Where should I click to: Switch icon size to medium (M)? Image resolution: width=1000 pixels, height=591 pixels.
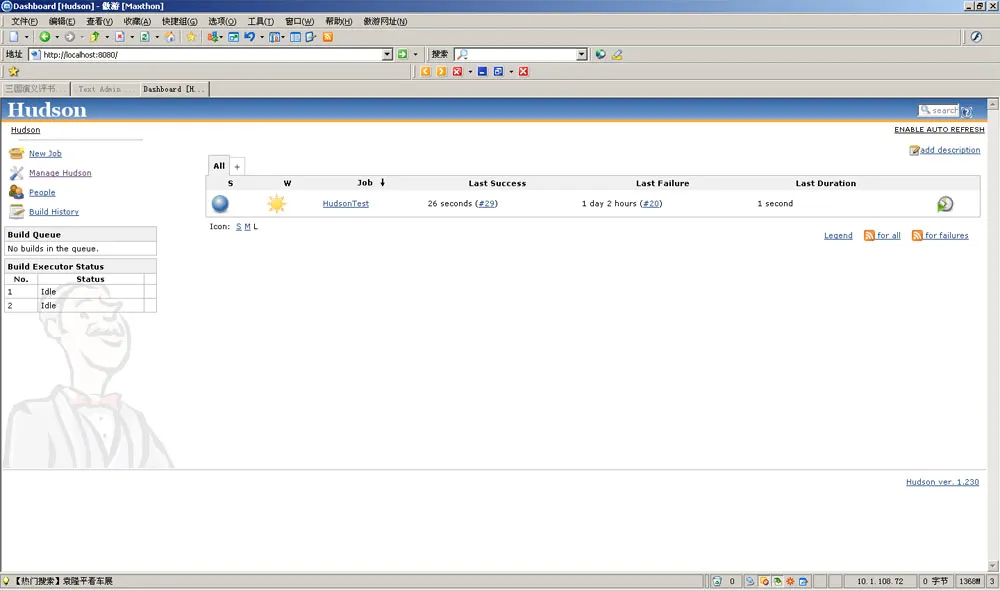[x=247, y=227]
